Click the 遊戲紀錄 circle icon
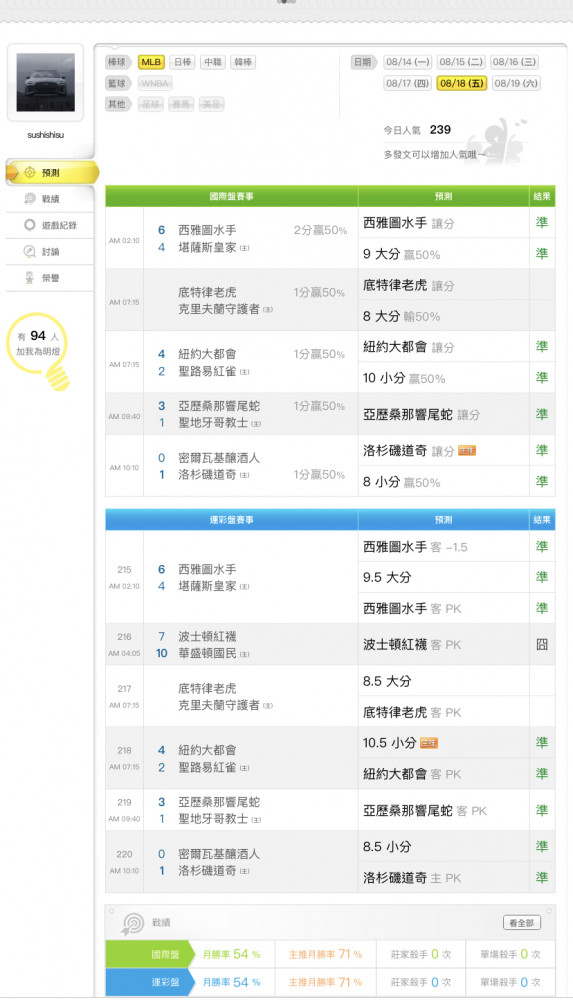This screenshot has width=573, height=1000. coord(29,225)
